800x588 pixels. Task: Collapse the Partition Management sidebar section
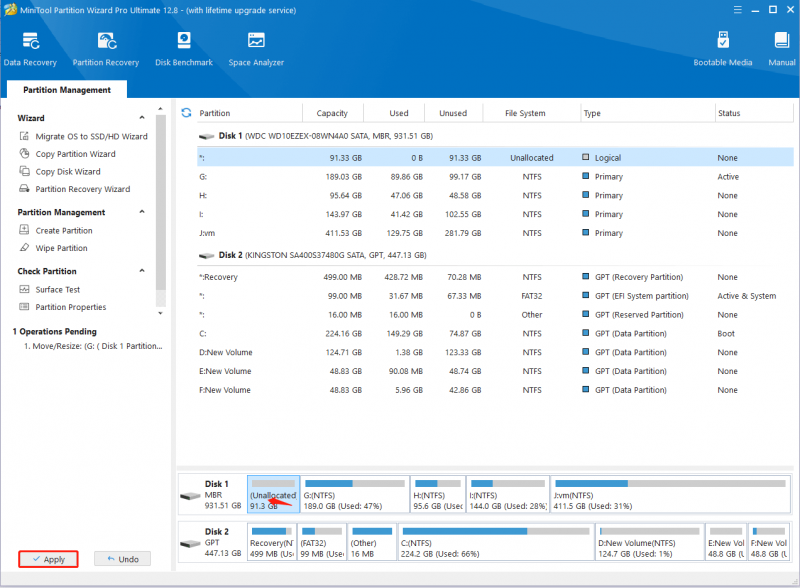point(142,212)
